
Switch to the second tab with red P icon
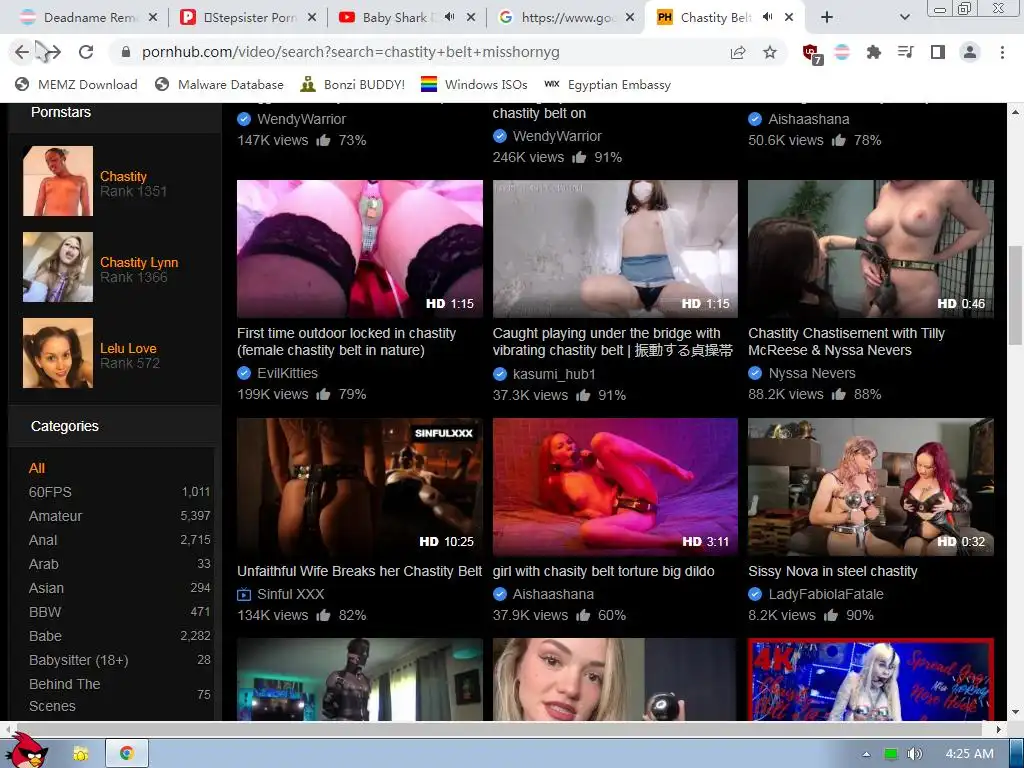click(x=248, y=18)
